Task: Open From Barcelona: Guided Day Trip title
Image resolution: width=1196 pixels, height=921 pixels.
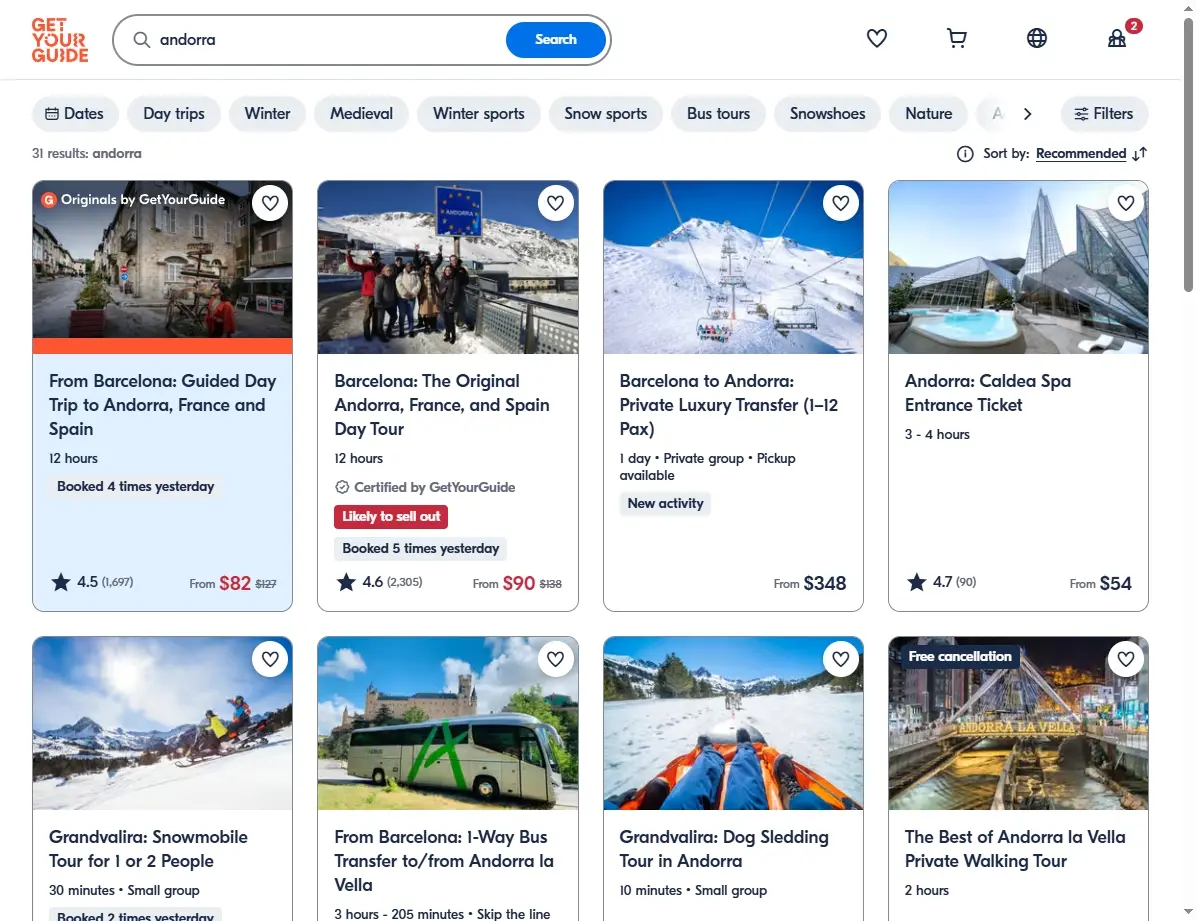Action: pos(162,405)
